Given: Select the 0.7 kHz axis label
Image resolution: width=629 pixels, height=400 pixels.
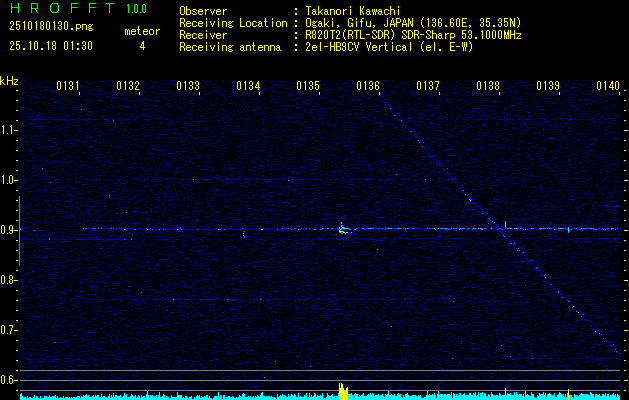Looking at the screenshot, I should pyautogui.click(x=7, y=330).
